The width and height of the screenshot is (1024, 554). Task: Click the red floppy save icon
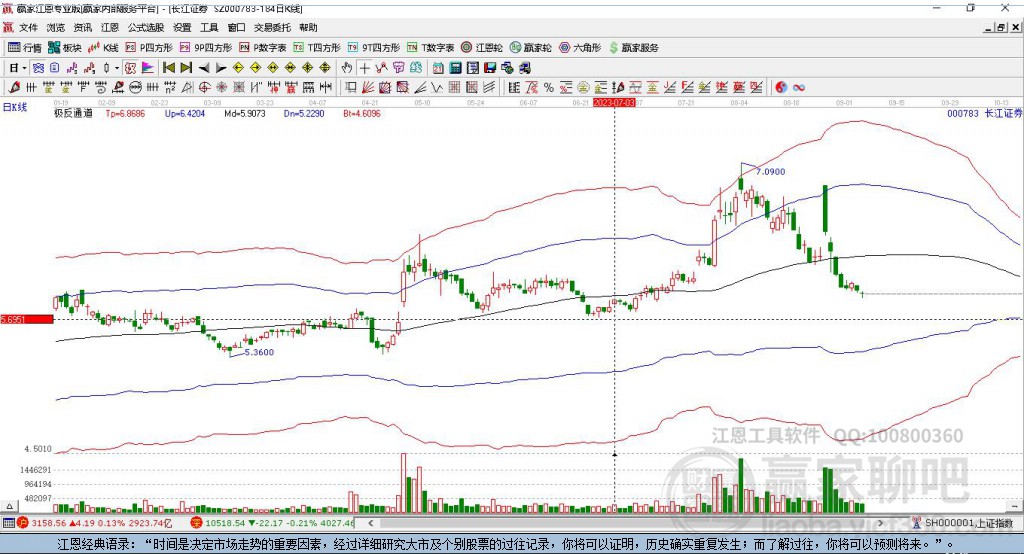click(490, 68)
